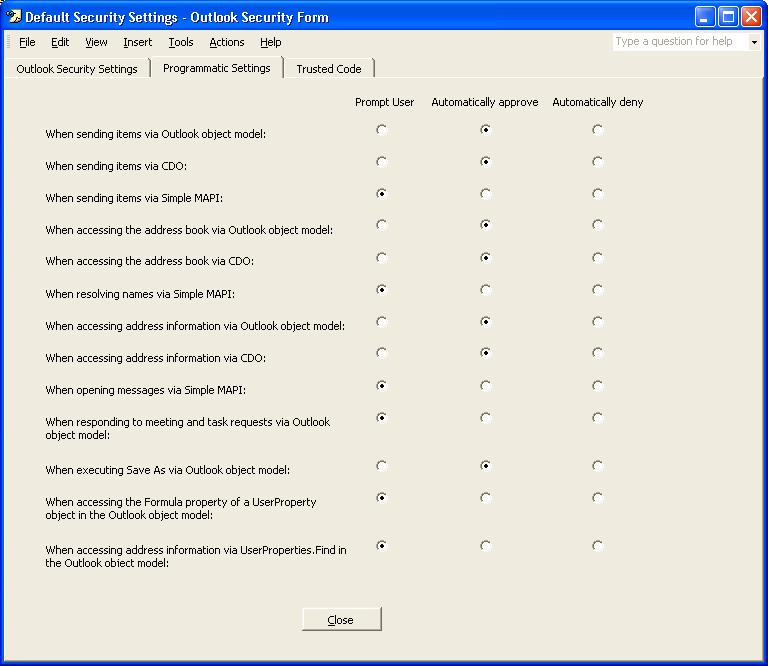Set meeting and task requests to Automatically deny
Screen dimensions: 768x666
coord(597,418)
